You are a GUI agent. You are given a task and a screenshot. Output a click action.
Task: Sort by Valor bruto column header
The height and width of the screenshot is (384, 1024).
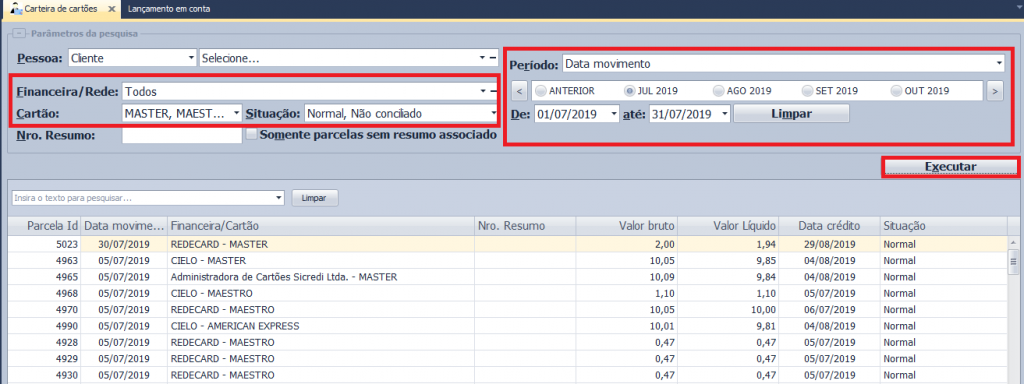pos(626,226)
